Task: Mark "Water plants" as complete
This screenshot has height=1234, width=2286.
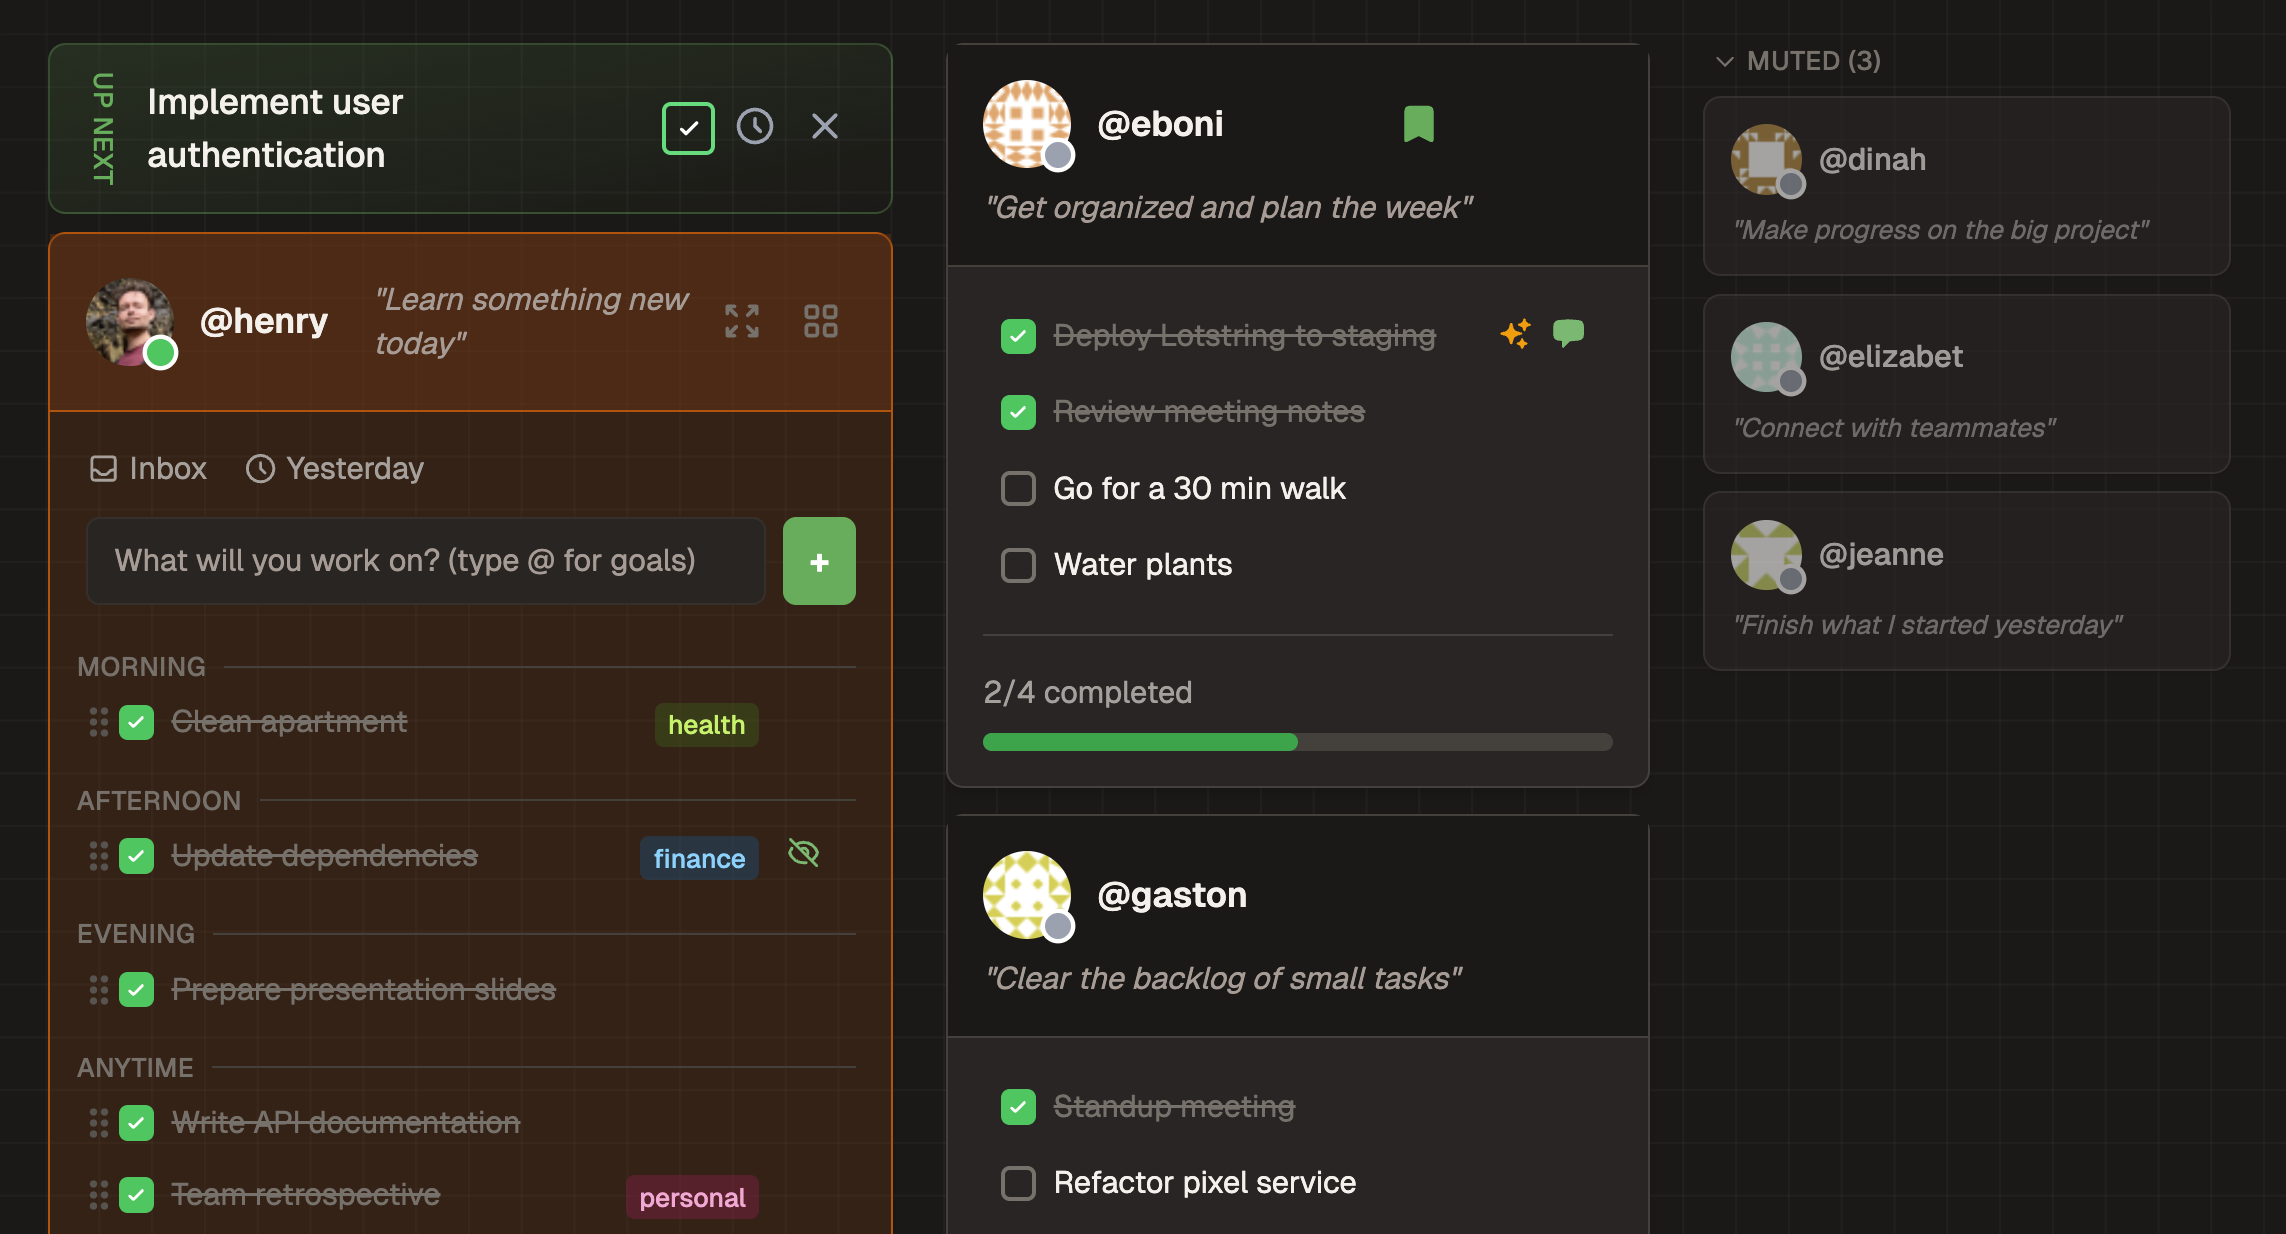Action: coord(1017,565)
